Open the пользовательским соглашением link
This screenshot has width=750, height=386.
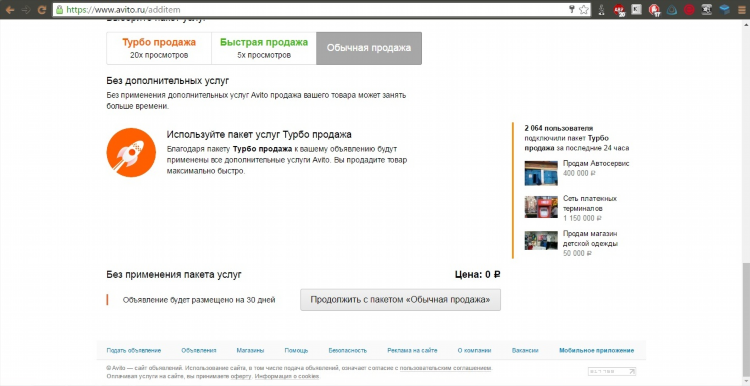click(x=445, y=368)
